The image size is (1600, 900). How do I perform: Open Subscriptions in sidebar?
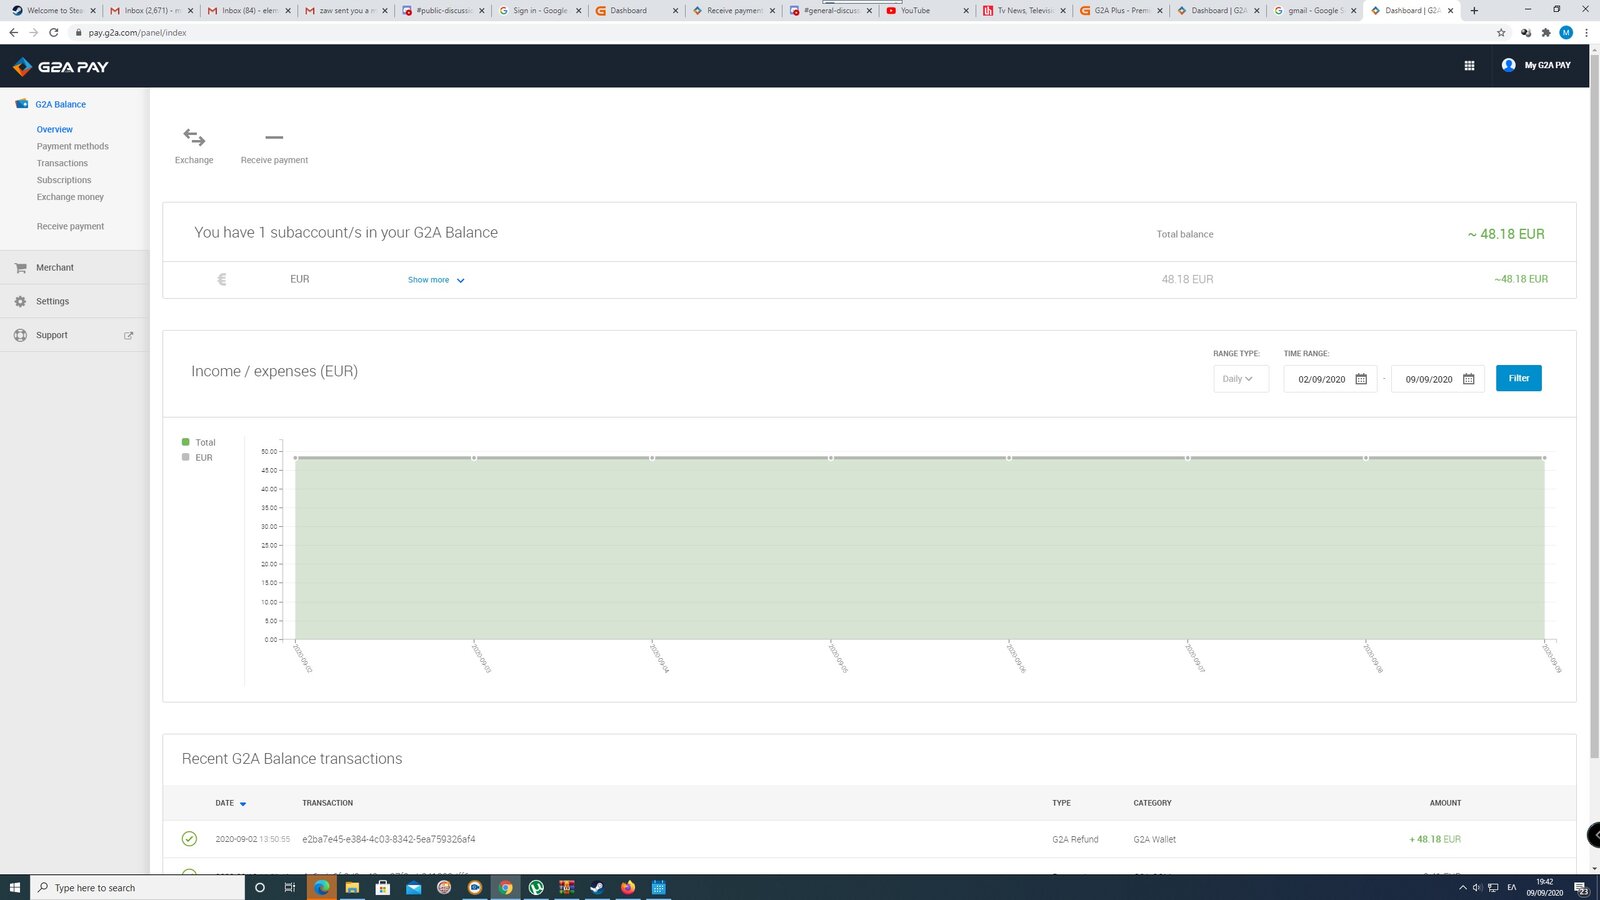pos(64,181)
